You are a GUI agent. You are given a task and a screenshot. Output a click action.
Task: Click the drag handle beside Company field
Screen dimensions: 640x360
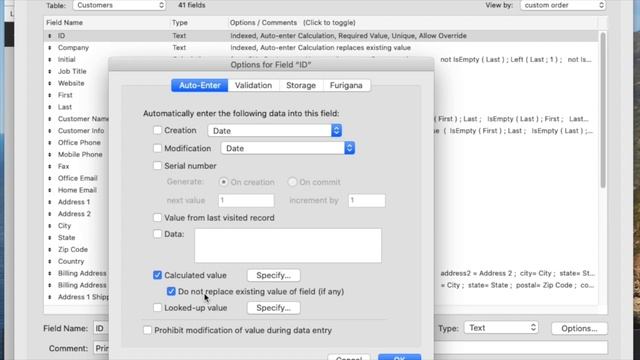coord(50,48)
